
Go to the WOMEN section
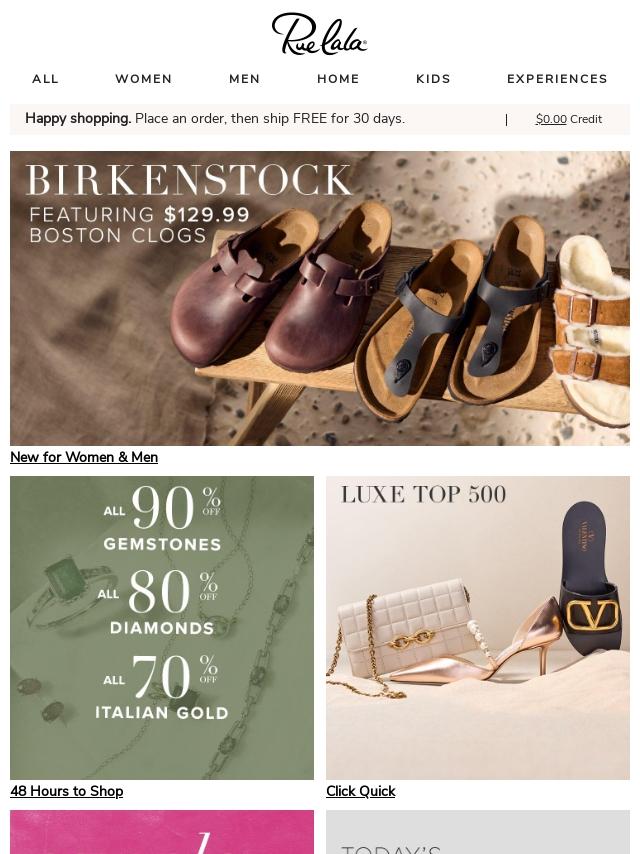[x=143, y=79]
